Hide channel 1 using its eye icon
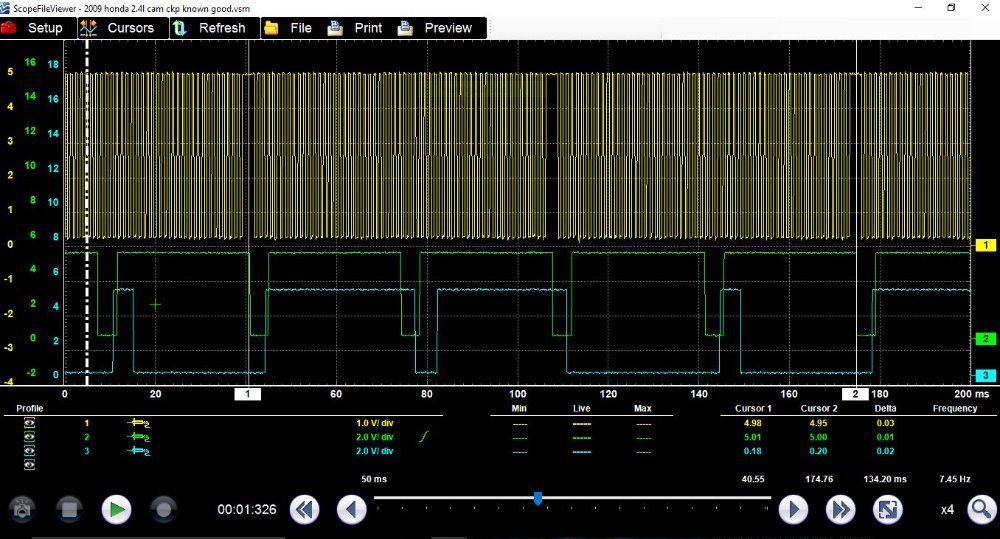This screenshot has height=539, width=1000. tap(29, 423)
